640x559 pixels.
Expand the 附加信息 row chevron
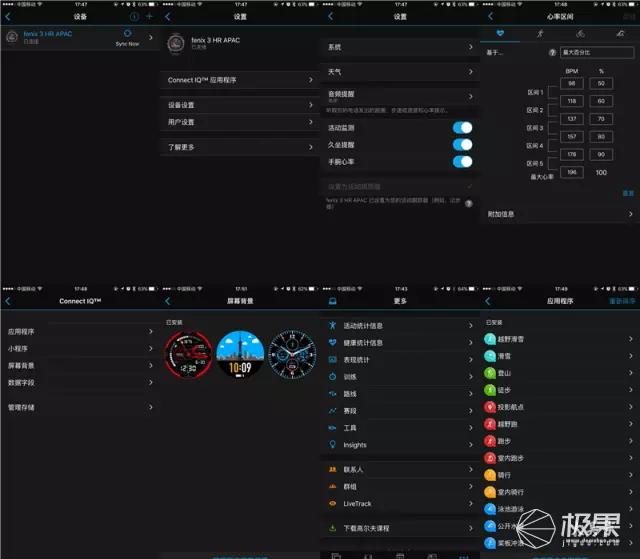tap(631, 214)
